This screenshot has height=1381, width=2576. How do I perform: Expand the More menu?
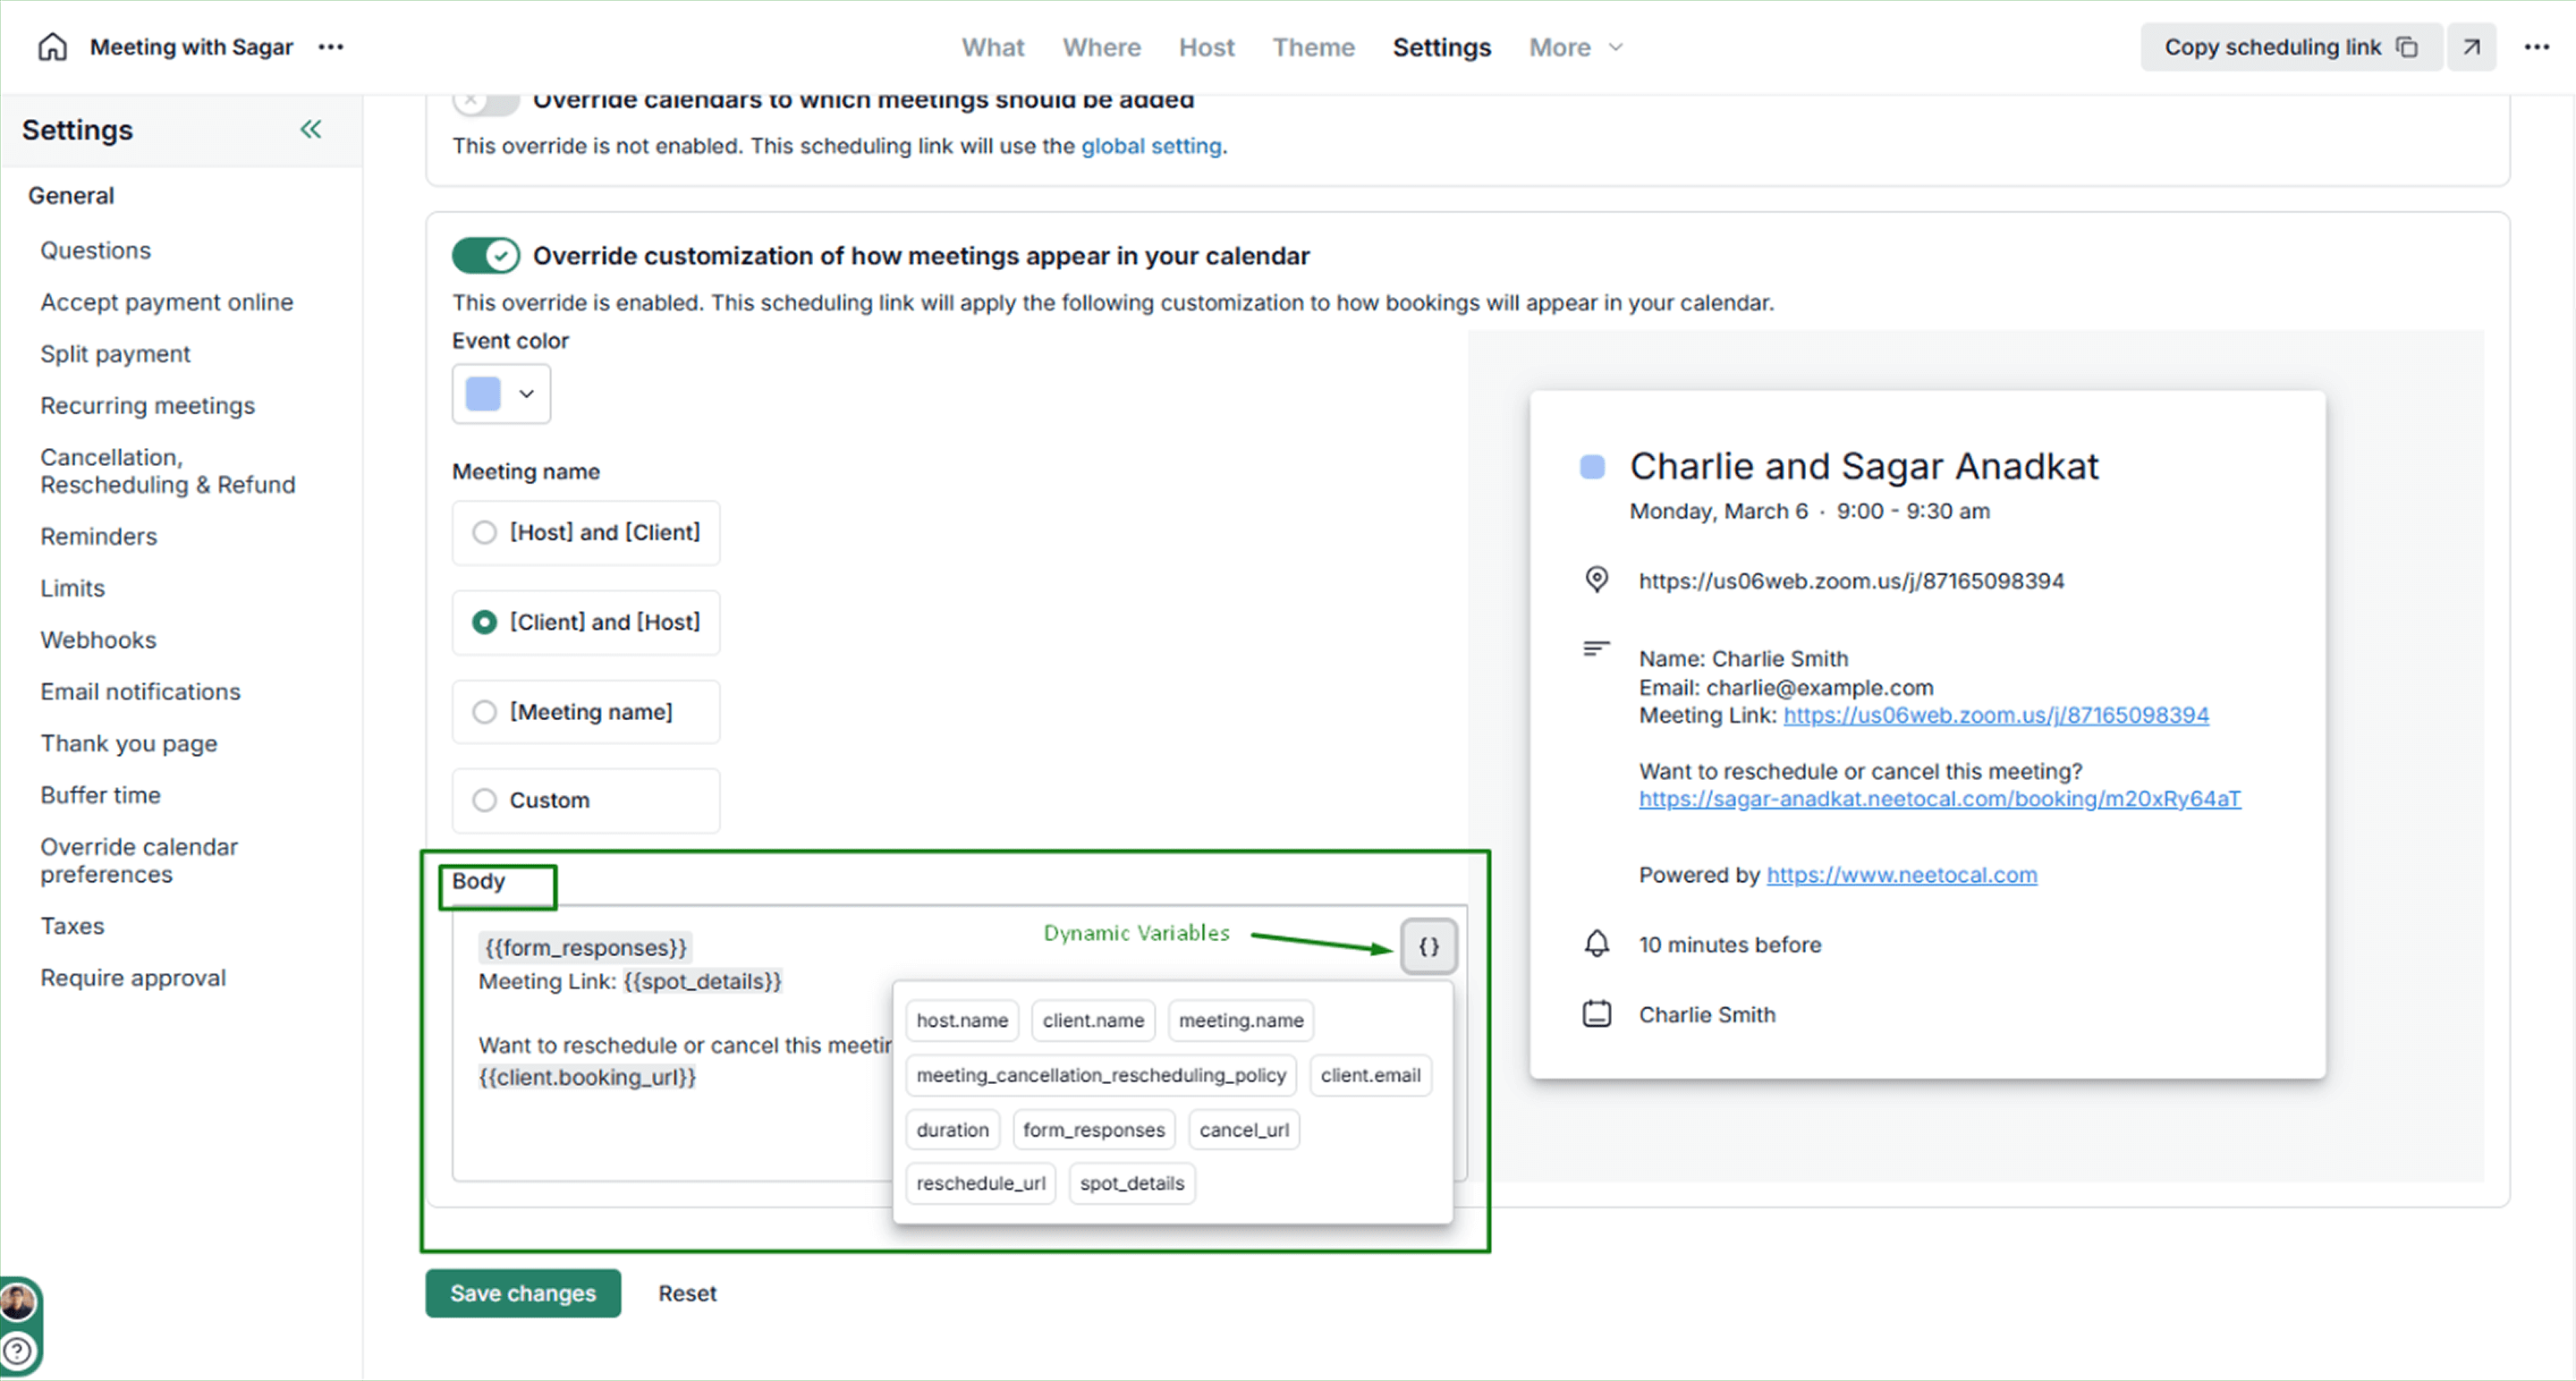(x=1575, y=47)
